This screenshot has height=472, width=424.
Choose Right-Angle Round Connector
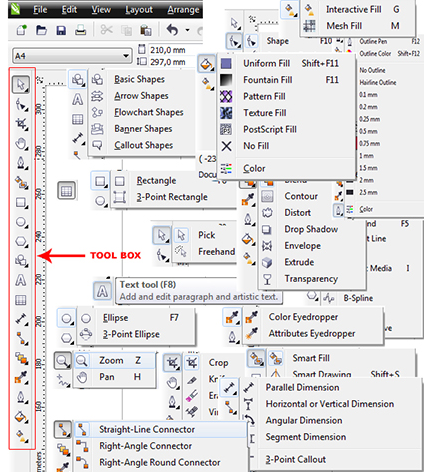point(160,463)
